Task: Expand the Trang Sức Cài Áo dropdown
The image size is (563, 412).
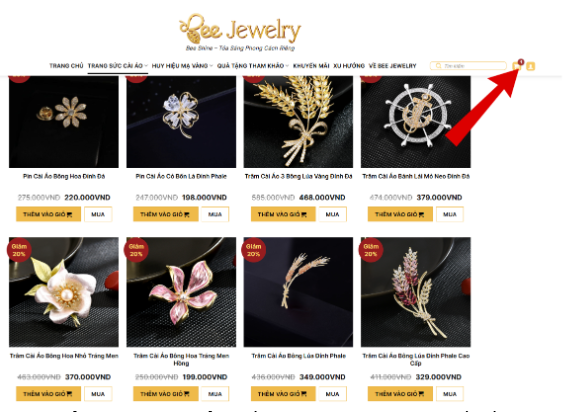Action: pos(118,66)
